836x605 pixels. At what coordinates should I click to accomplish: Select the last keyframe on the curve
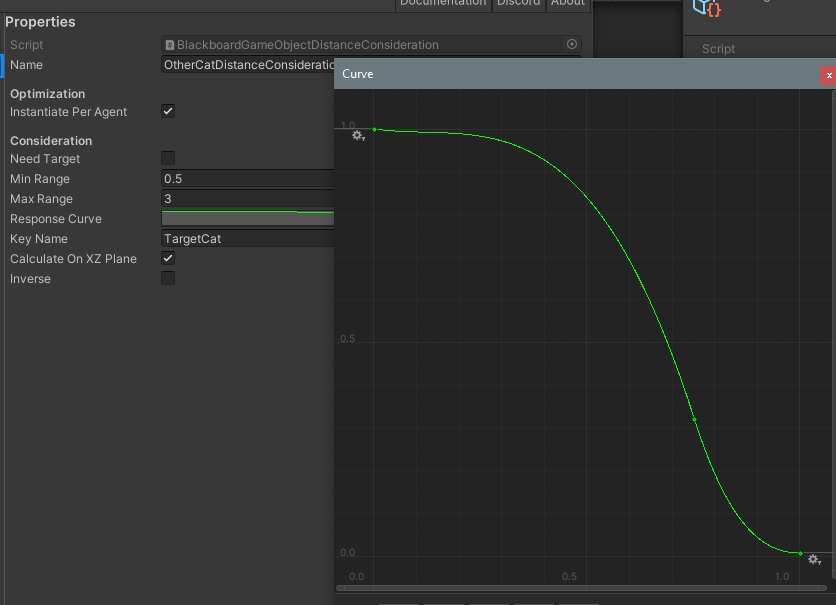pyautogui.click(x=801, y=553)
